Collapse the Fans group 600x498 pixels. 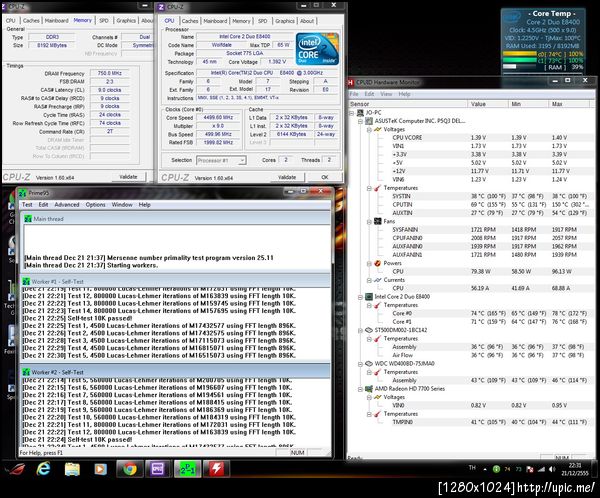click(x=369, y=222)
